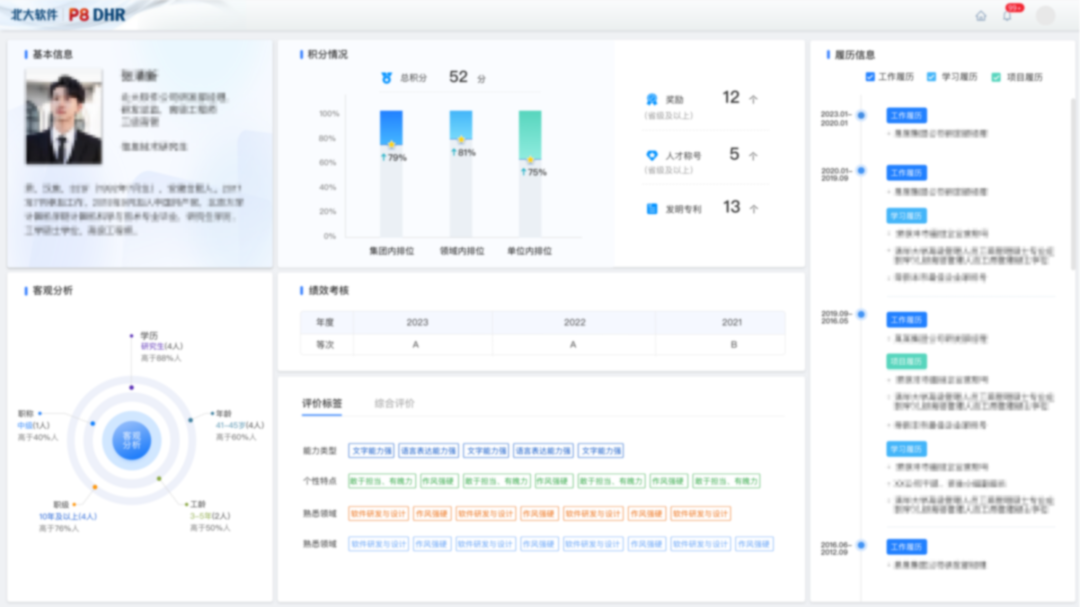The image size is (1080, 607).
Task: Click the 总积分 medal icon
Action: click(386, 77)
